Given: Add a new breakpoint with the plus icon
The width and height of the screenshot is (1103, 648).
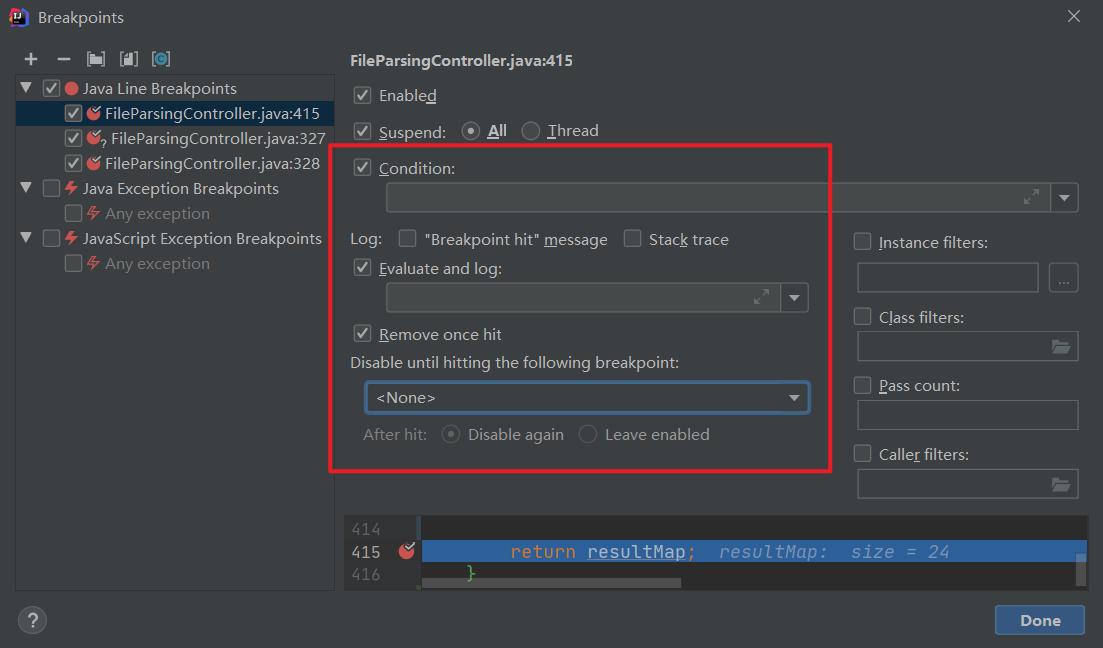Looking at the screenshot, I should click(x=31, y=59).
